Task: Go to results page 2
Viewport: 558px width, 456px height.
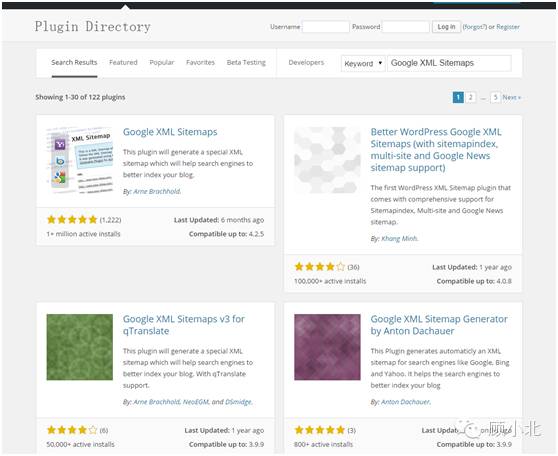Action: click(470, 97)
